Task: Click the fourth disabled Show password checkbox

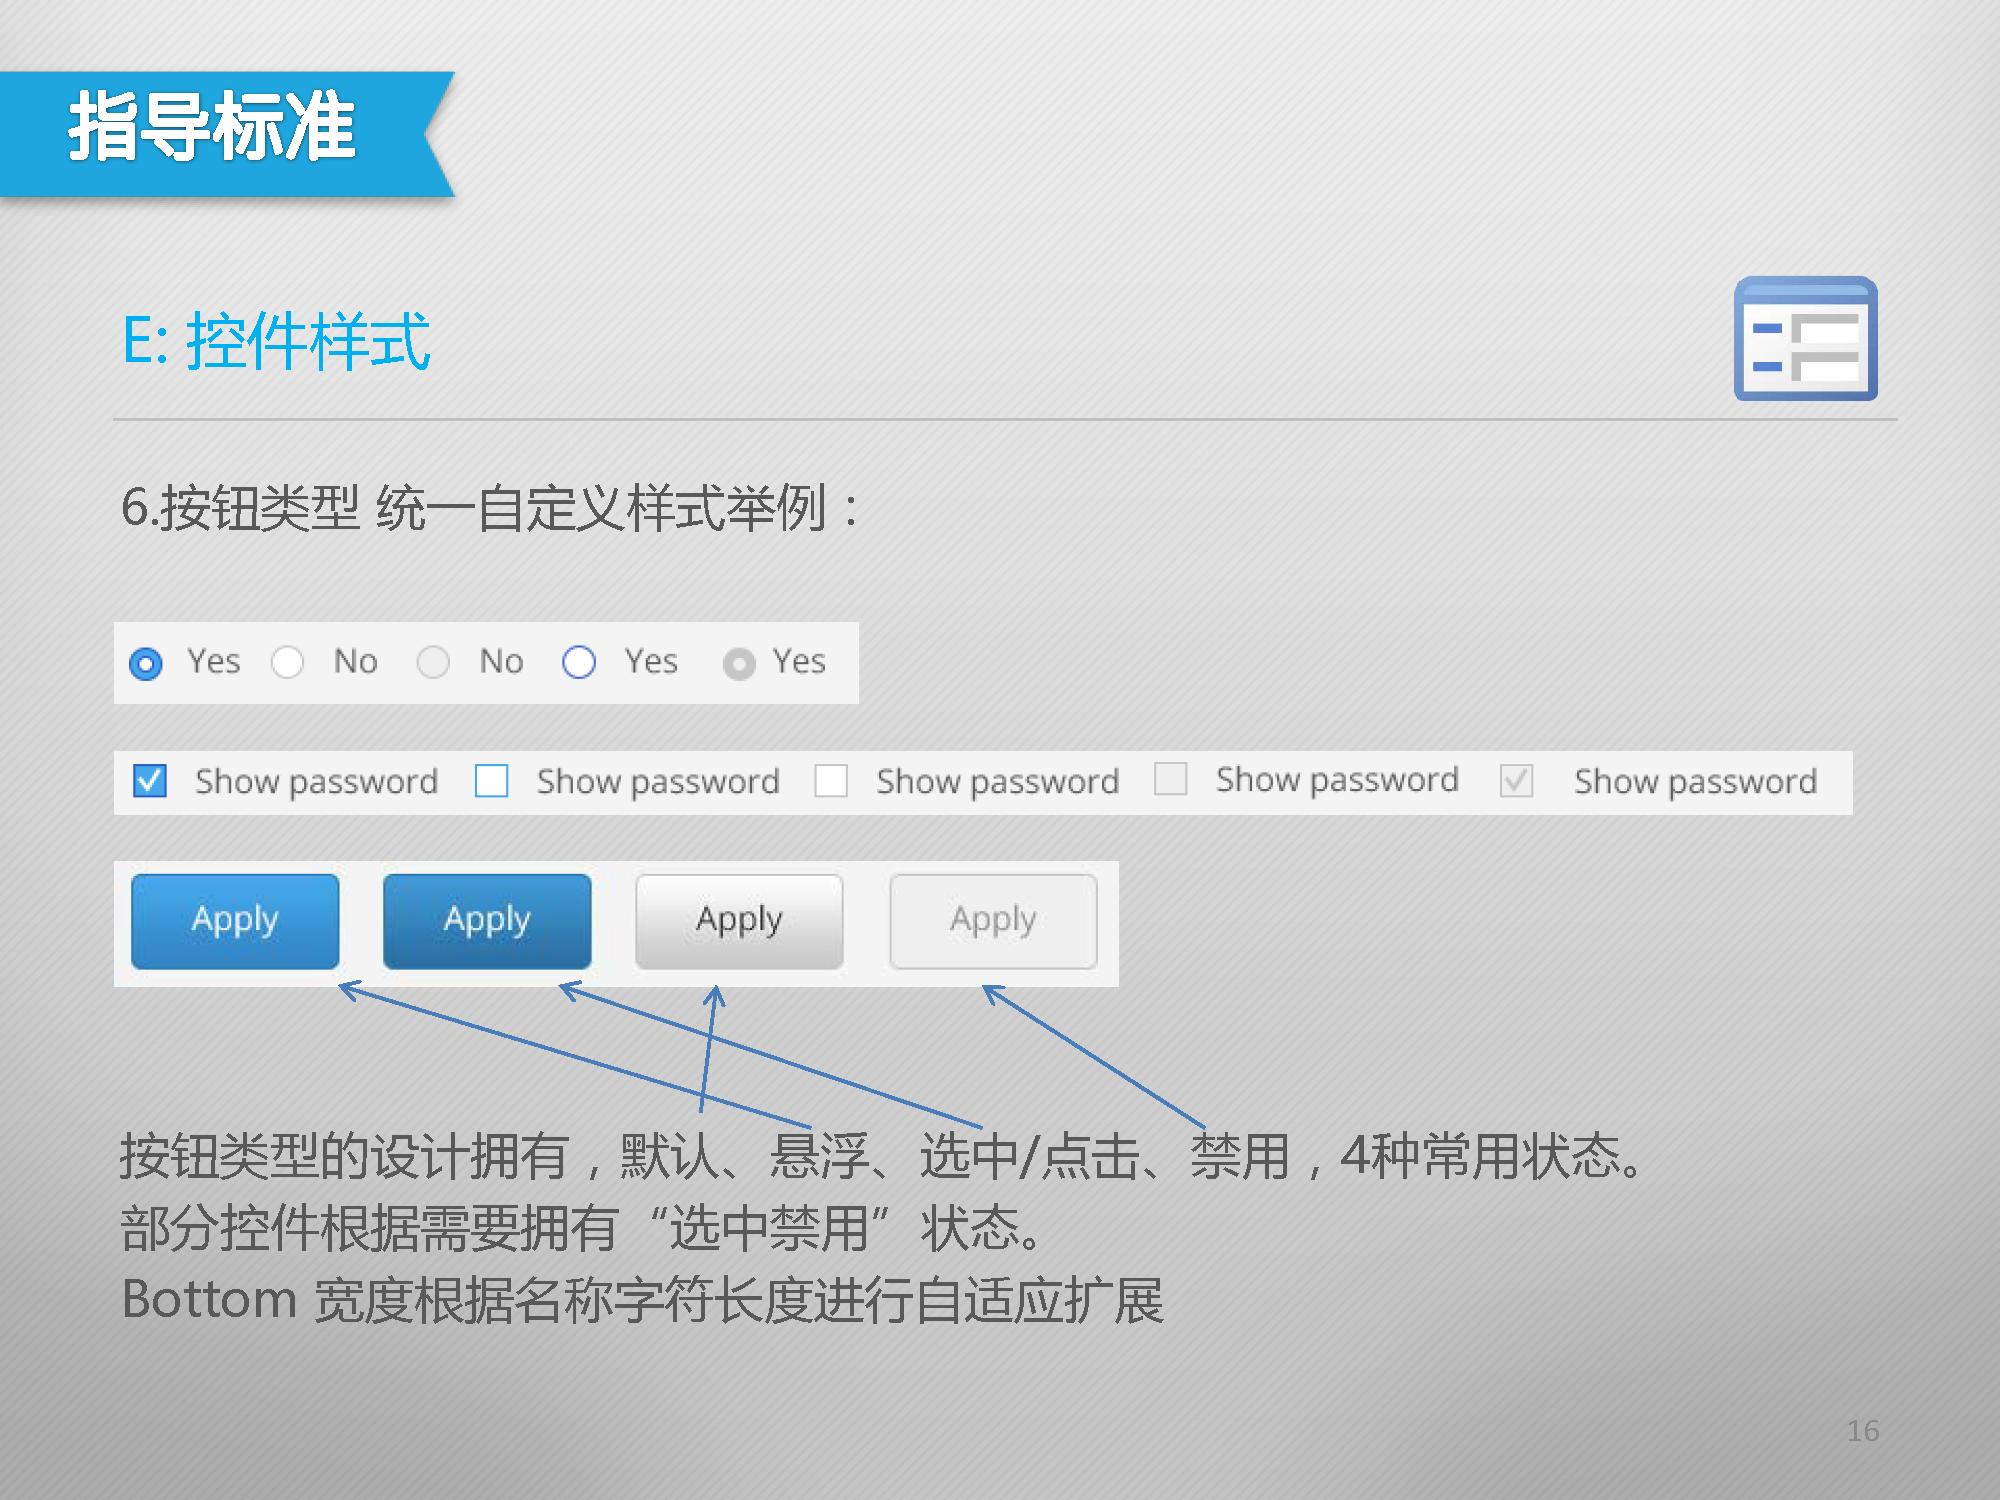Action: (x=1170, y=779)
